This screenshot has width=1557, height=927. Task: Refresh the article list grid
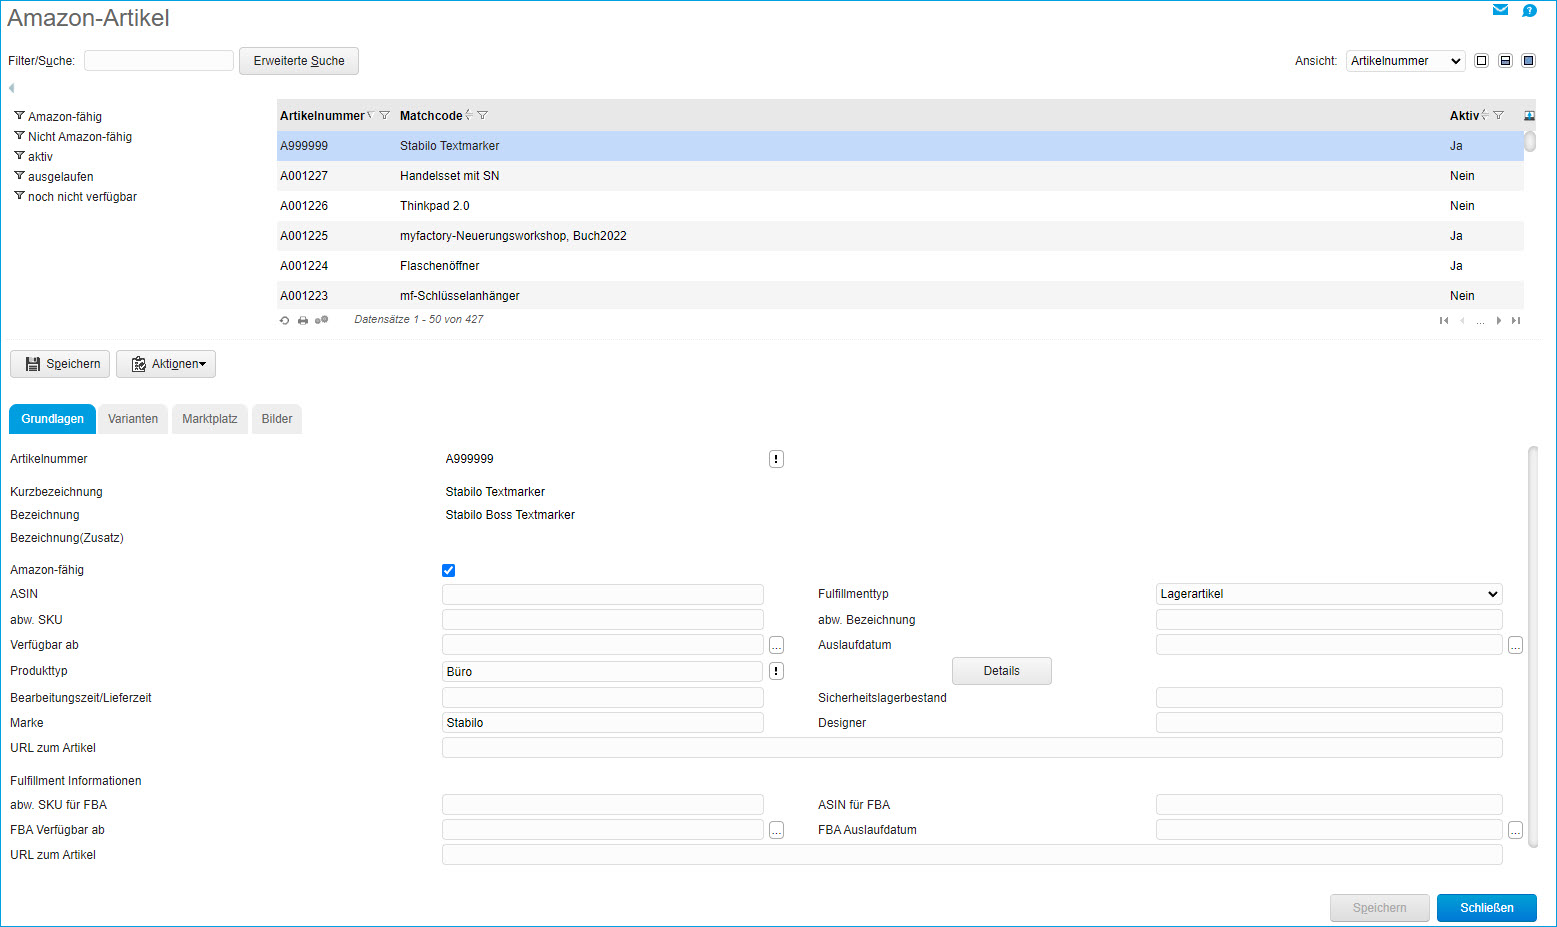coord(284,319)
